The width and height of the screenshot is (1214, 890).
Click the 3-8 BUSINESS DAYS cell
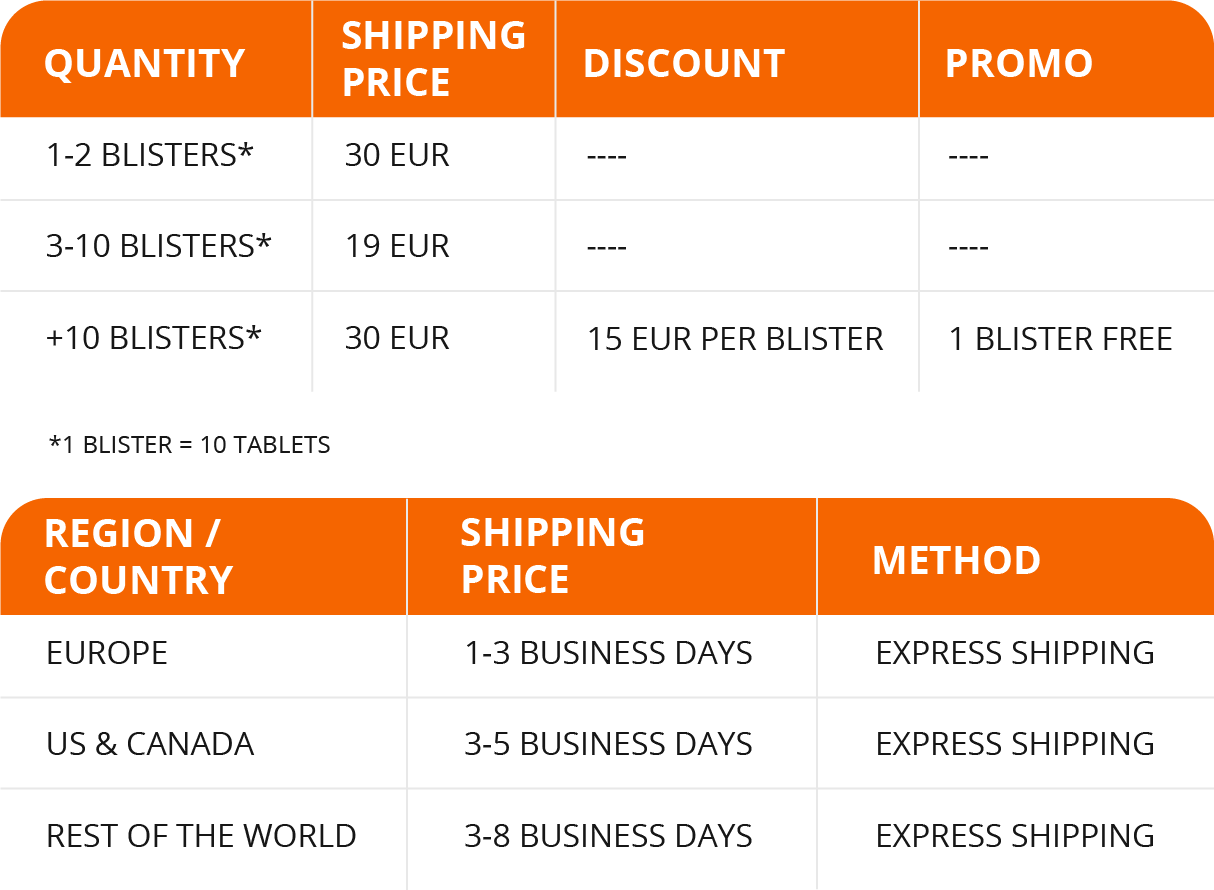(x=608, y=836)
